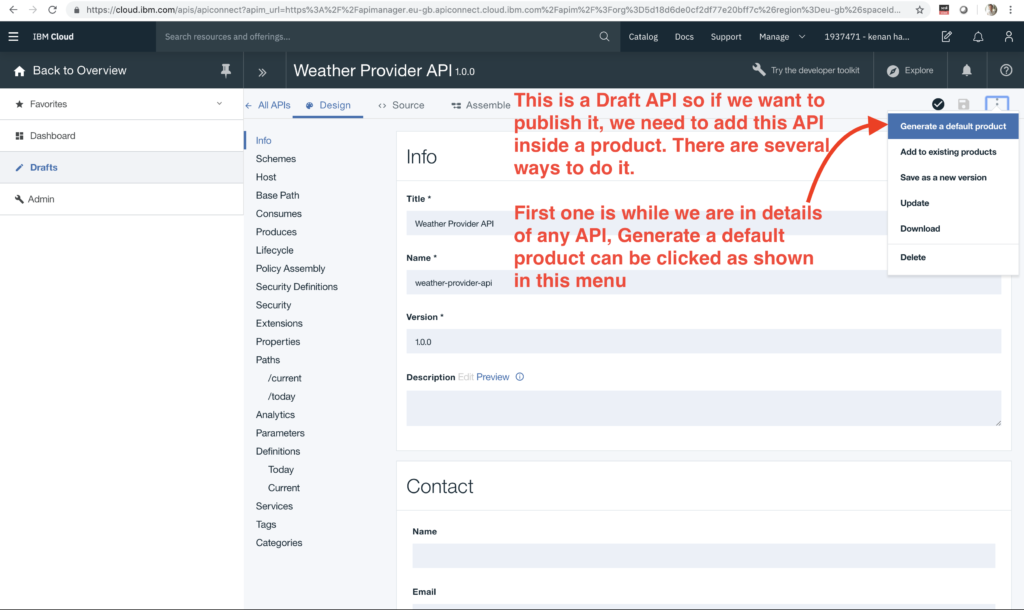This screenshot has width=1024, height=610.
Task: Choose Update from the menu
Action: tap(953, 202)
